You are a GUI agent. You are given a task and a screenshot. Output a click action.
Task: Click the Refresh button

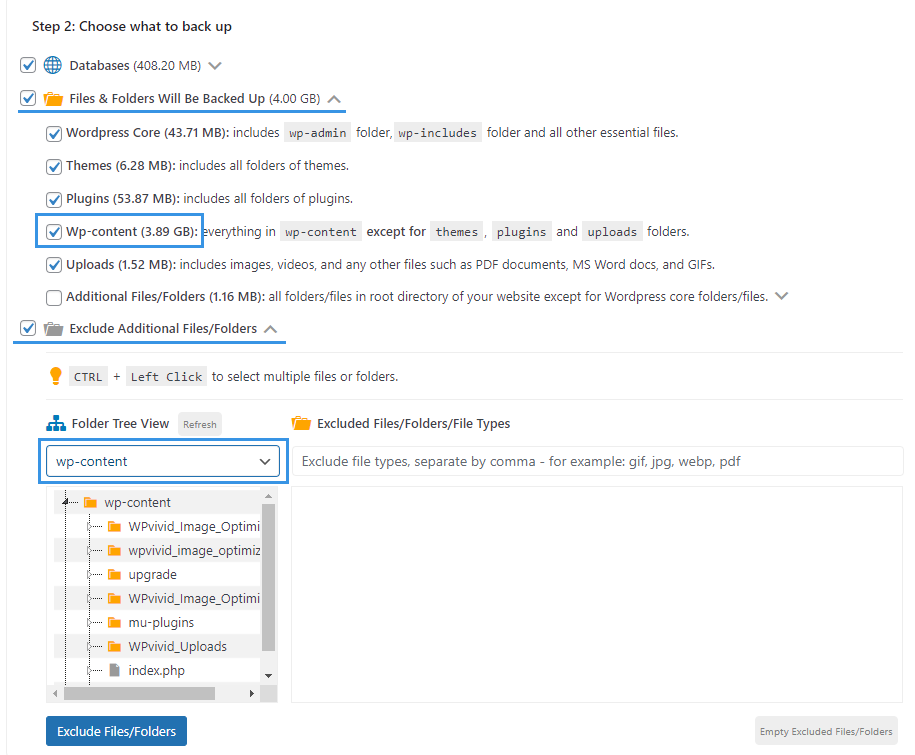coord(200,424)
